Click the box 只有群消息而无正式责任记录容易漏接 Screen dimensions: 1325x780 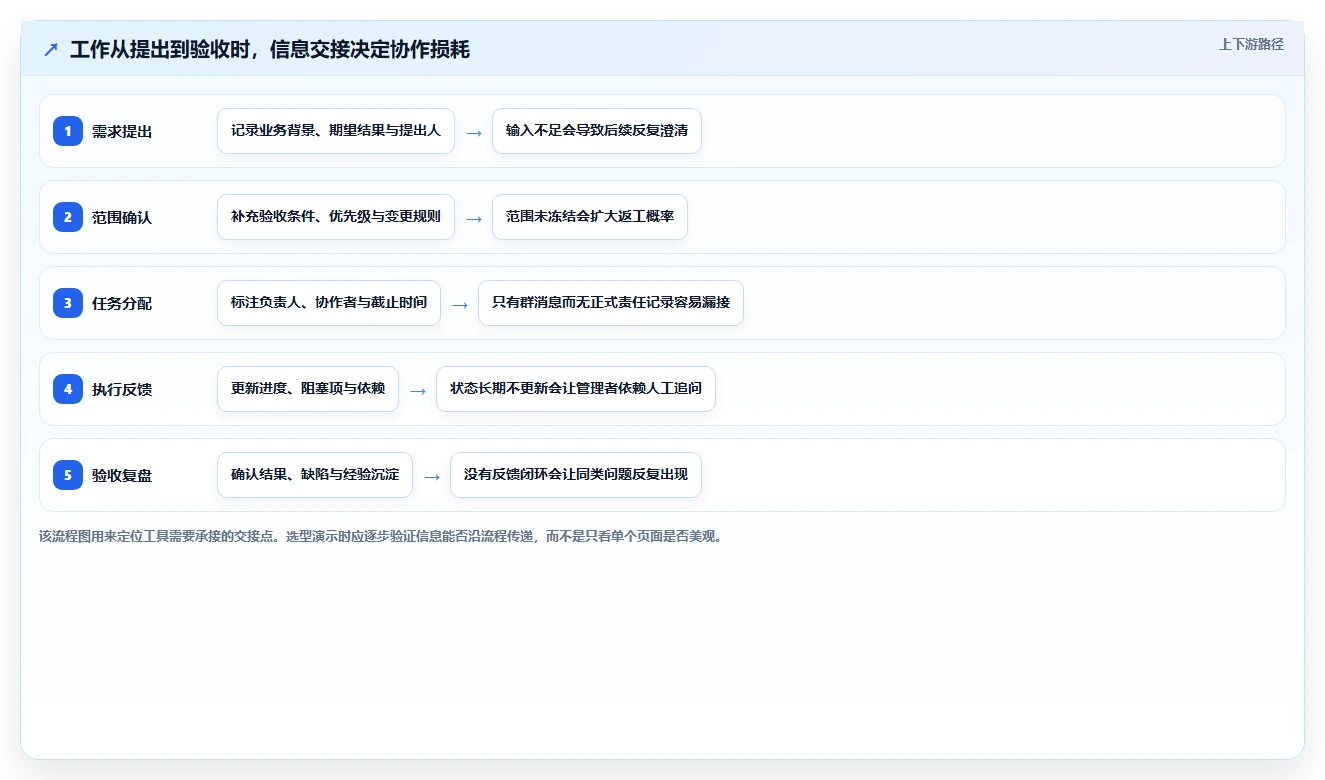point(611,303)
